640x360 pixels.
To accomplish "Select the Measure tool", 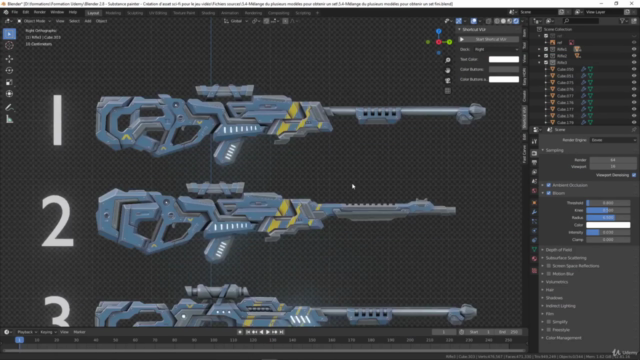I will click(9, 119).
